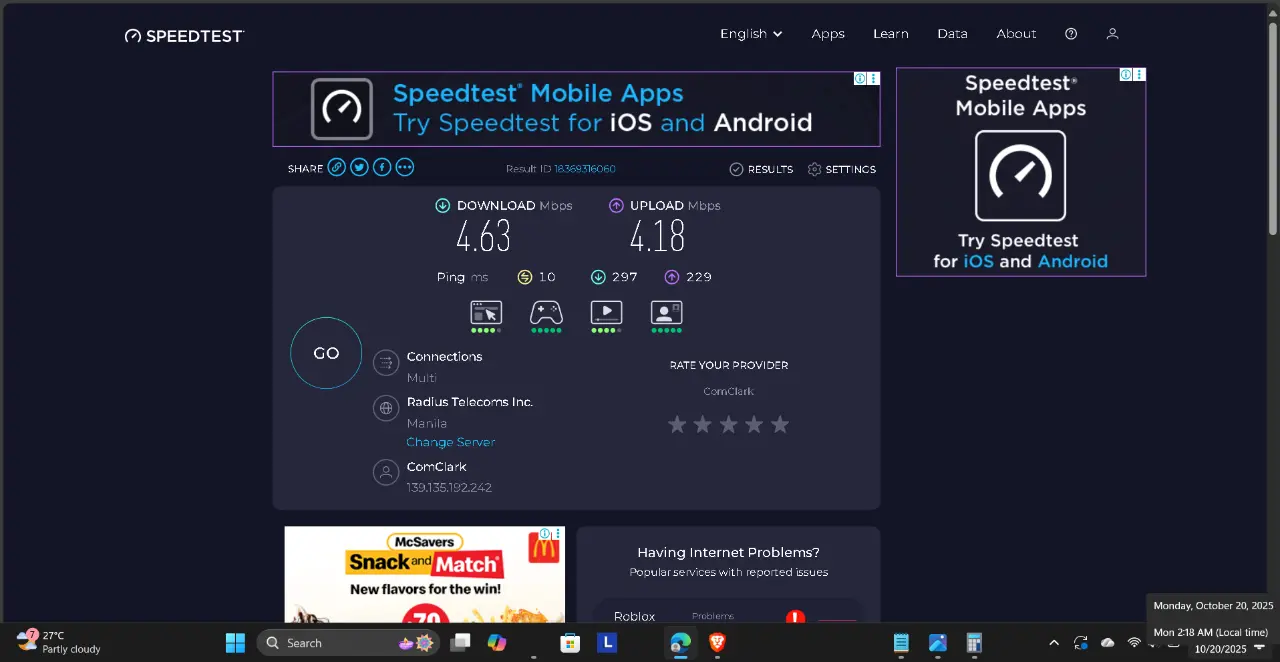Click the 4.63 download speed value
This screenshot has width=1280, height=662.
[x=484, y=237]
